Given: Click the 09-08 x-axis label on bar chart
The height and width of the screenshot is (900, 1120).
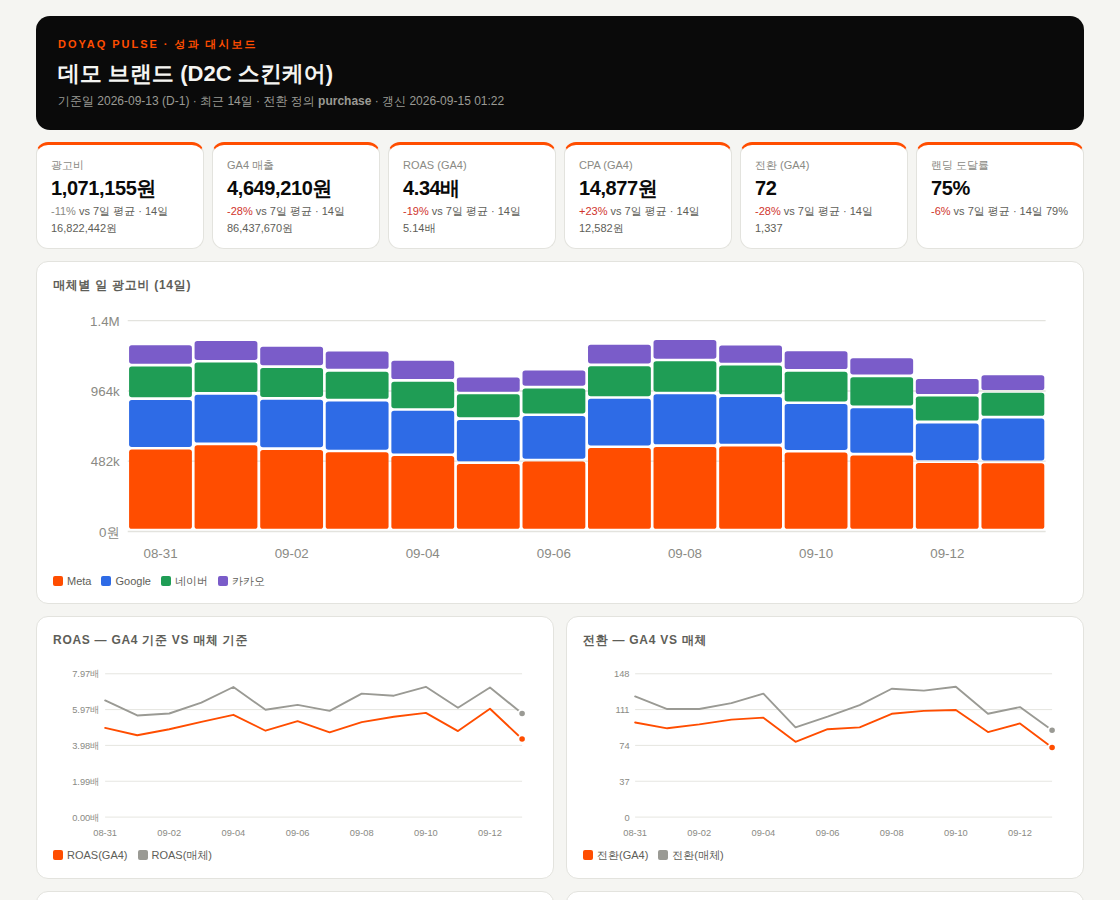Looking at the screenshot, I should (684, 554).
